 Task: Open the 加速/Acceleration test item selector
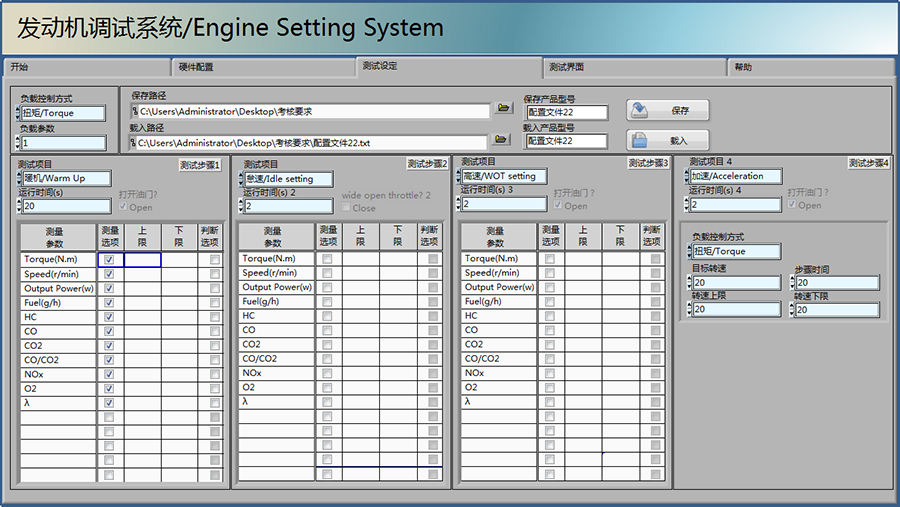coord(732,176)
